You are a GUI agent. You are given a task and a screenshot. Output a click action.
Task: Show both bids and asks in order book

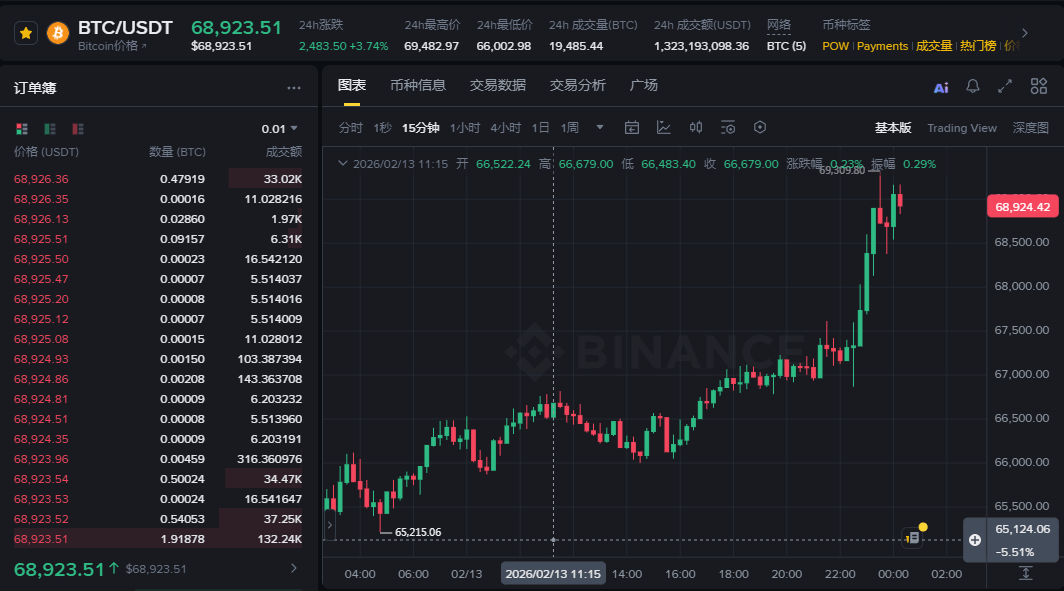click(x=22, y=129)
